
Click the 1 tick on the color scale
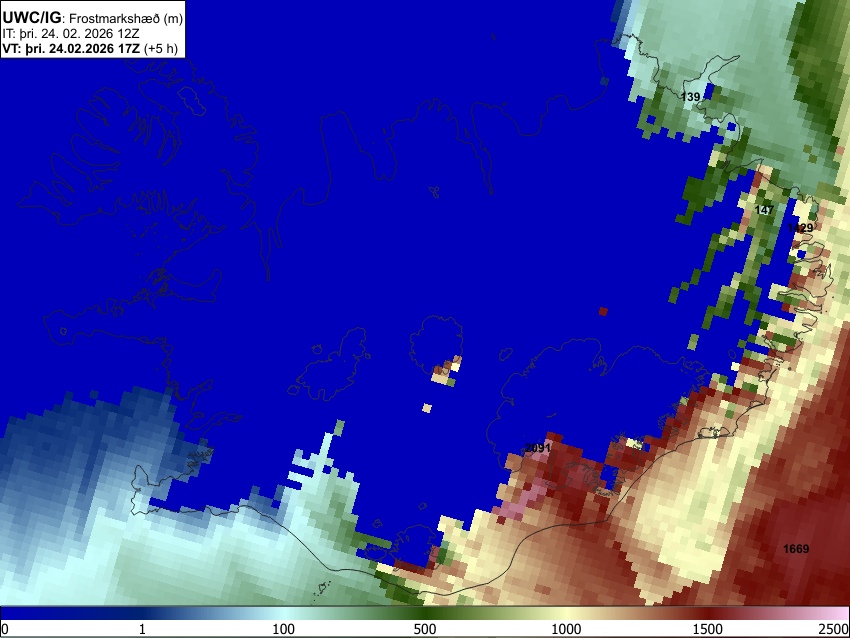142,629
